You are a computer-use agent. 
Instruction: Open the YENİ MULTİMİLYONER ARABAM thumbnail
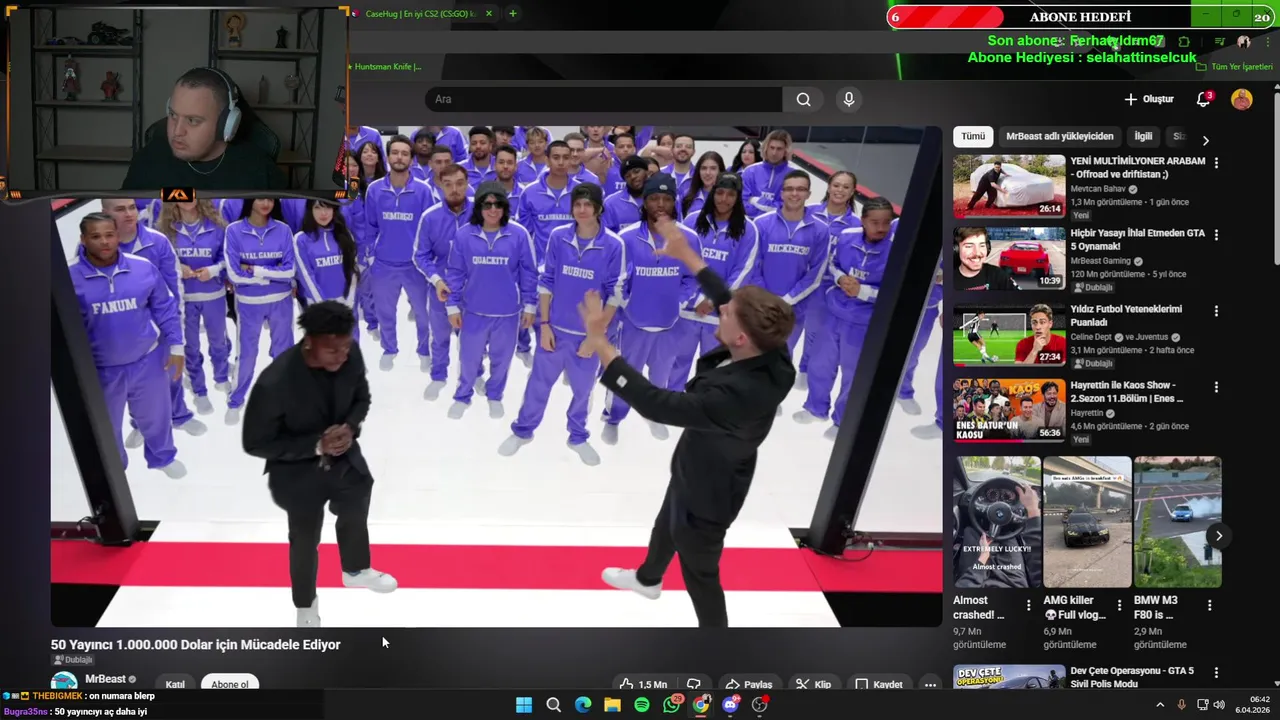pos(1009,186)
